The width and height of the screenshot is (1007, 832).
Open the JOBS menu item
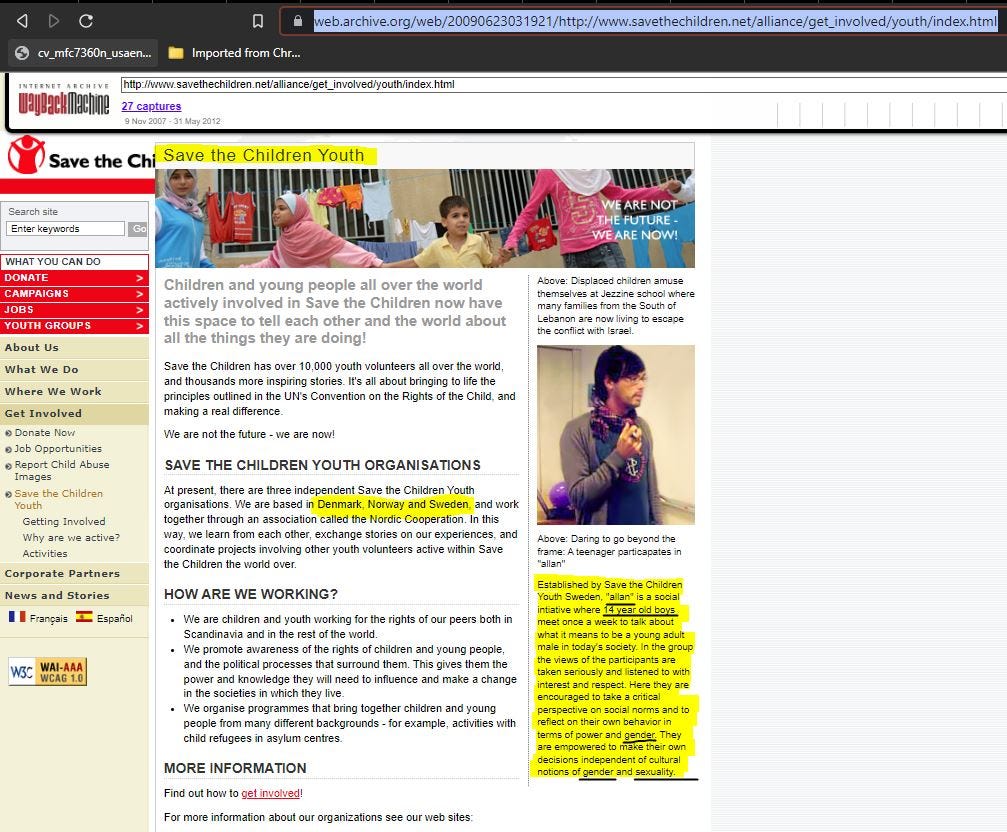74,310
